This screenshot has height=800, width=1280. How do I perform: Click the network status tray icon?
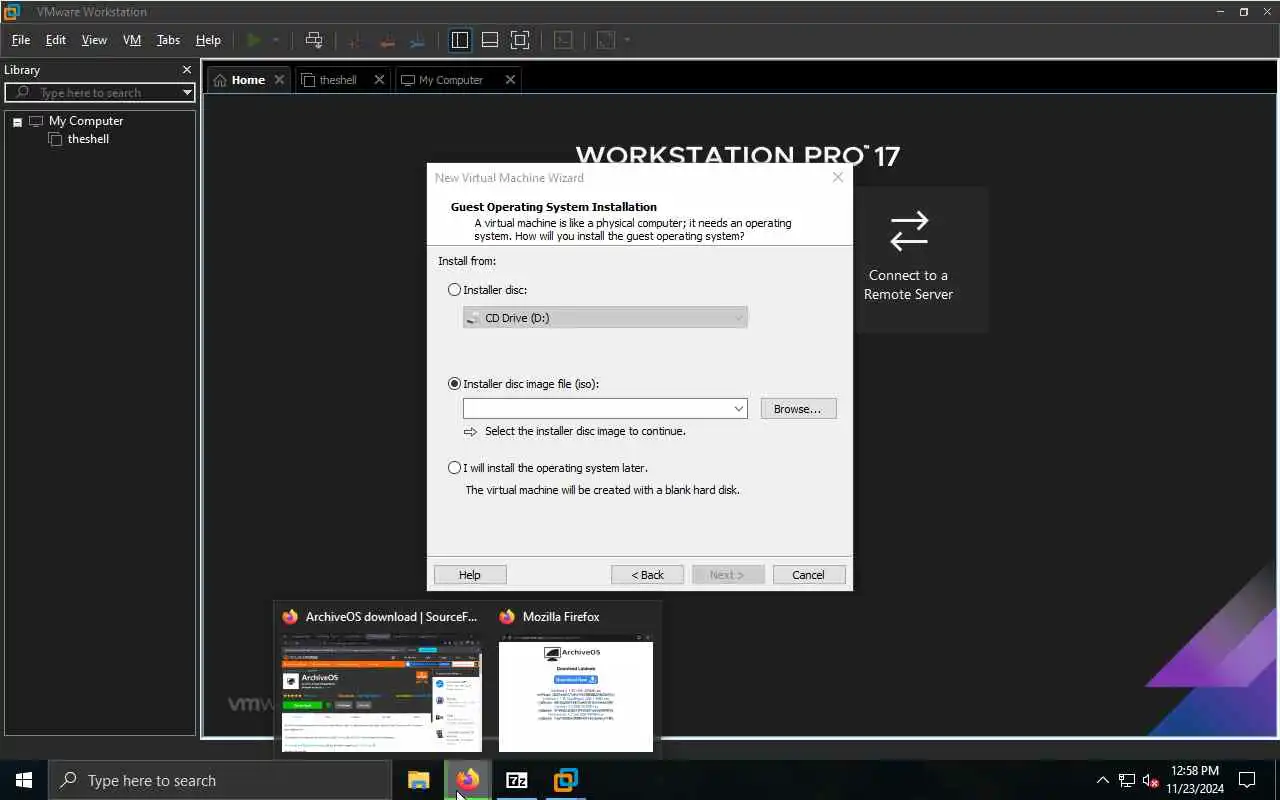pos(1127,780)
